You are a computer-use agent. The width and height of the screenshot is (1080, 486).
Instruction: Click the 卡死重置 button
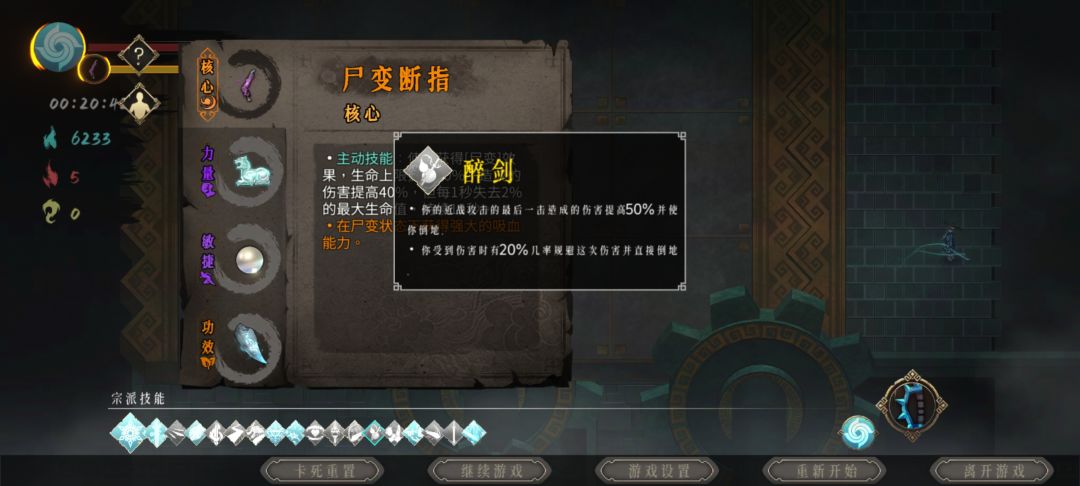pos(322,471)
